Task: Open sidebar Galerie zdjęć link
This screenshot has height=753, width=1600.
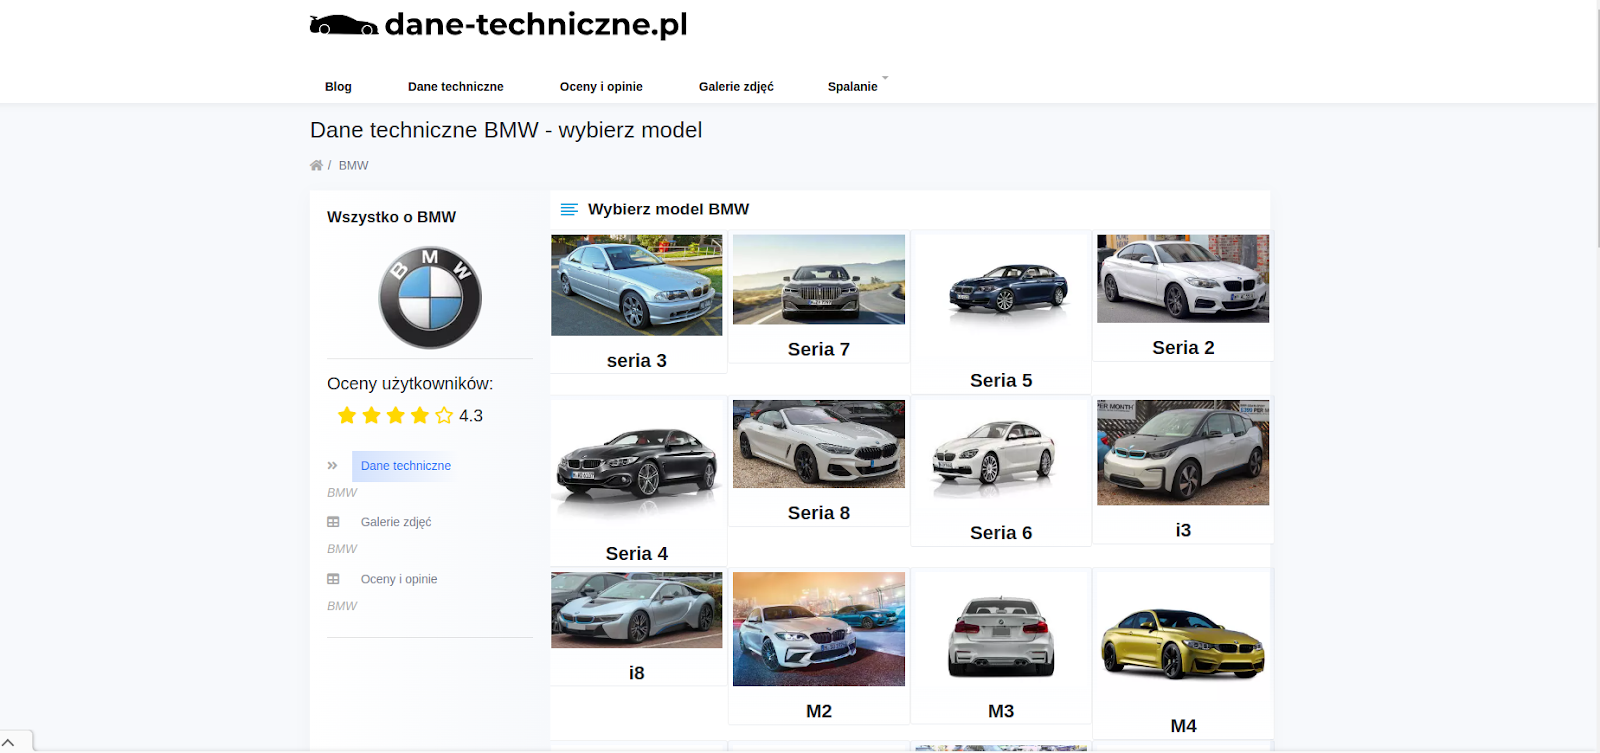Action: (396, 522)
